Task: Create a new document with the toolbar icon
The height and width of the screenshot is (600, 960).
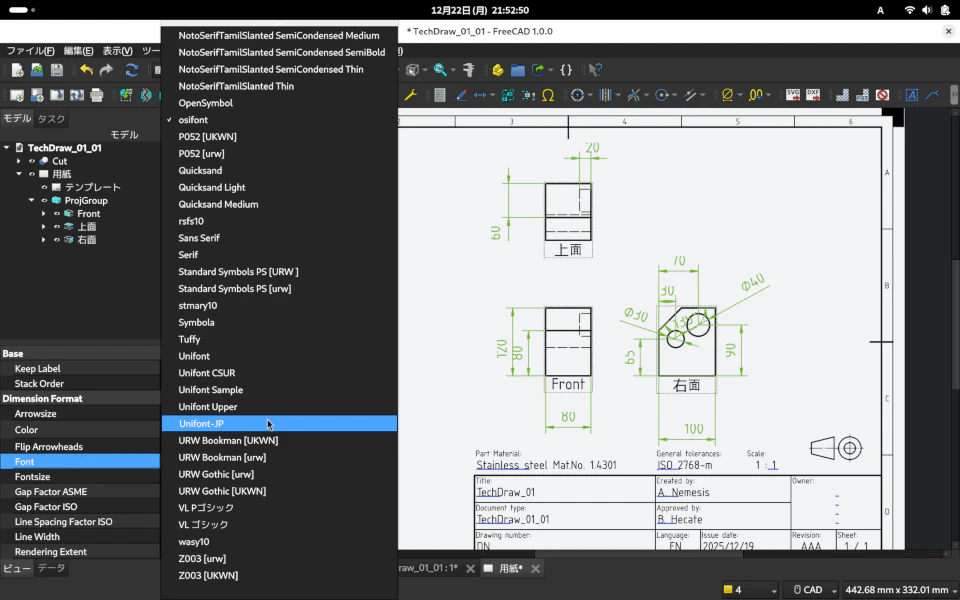Action: tap(17, 70)
